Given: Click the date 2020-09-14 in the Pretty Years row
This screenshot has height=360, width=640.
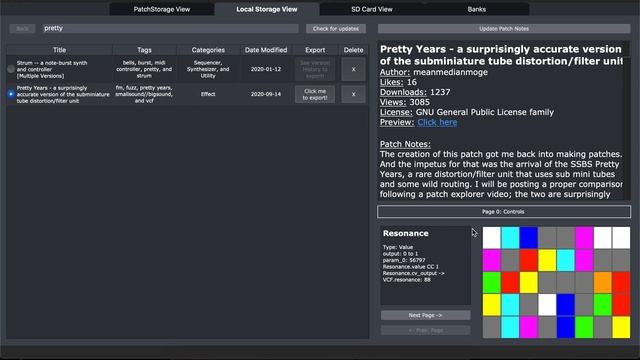Looking at the screenshot, I should tap(266, 94).
